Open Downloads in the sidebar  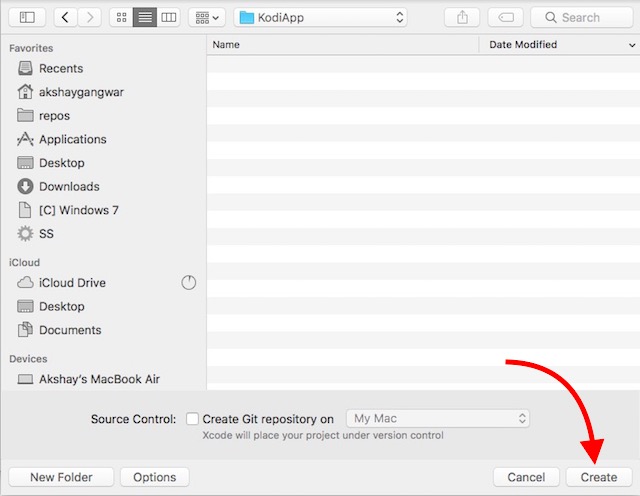[x=104, y=187]
